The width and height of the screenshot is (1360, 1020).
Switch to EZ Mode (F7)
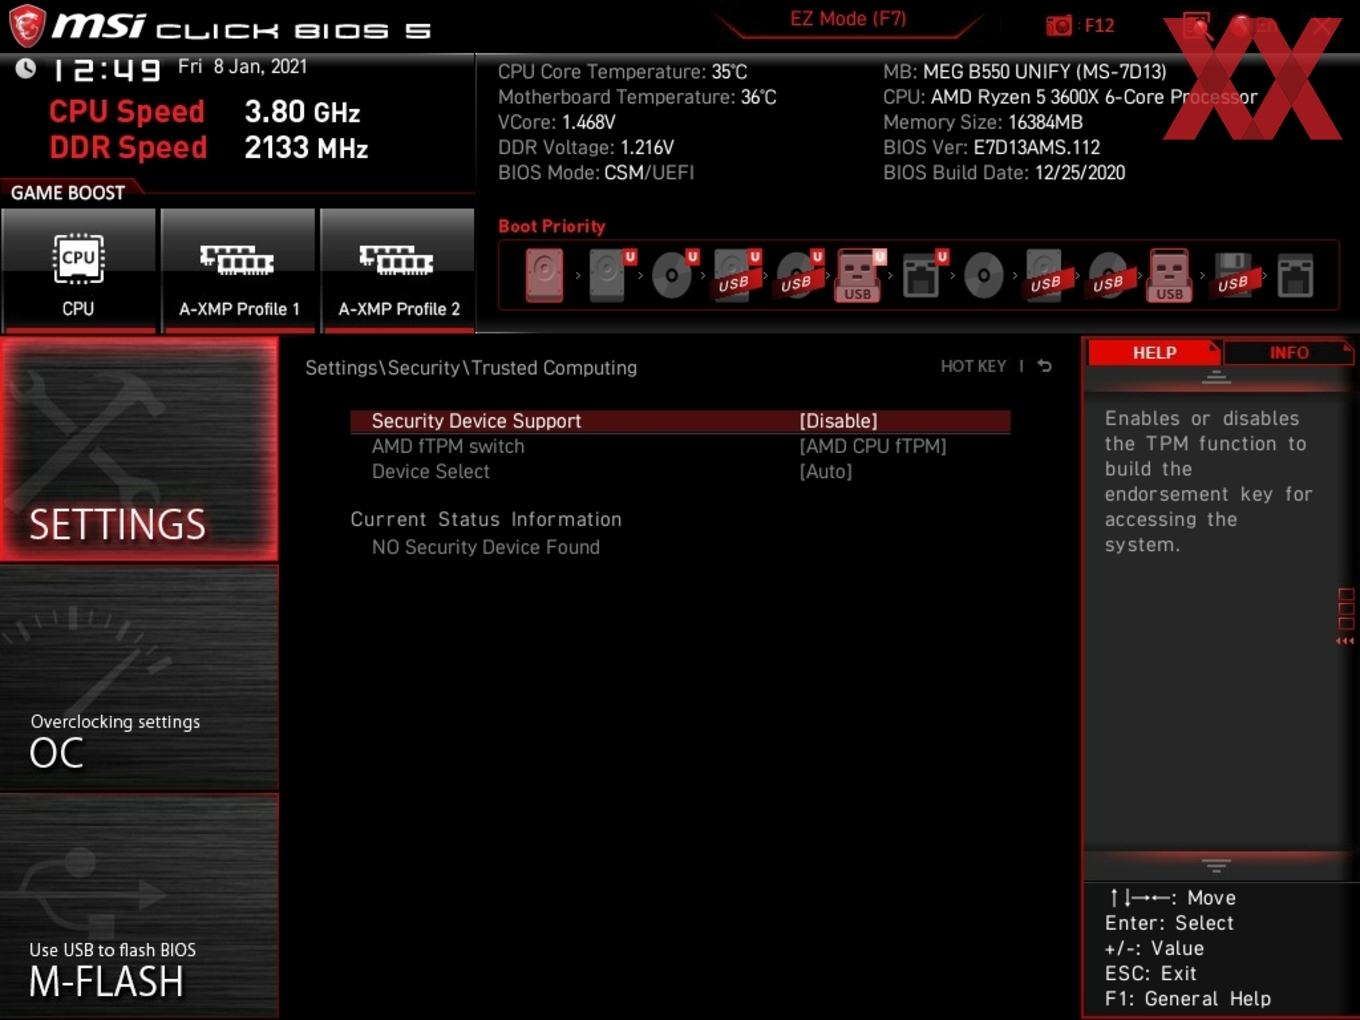[x=848, y=18]
